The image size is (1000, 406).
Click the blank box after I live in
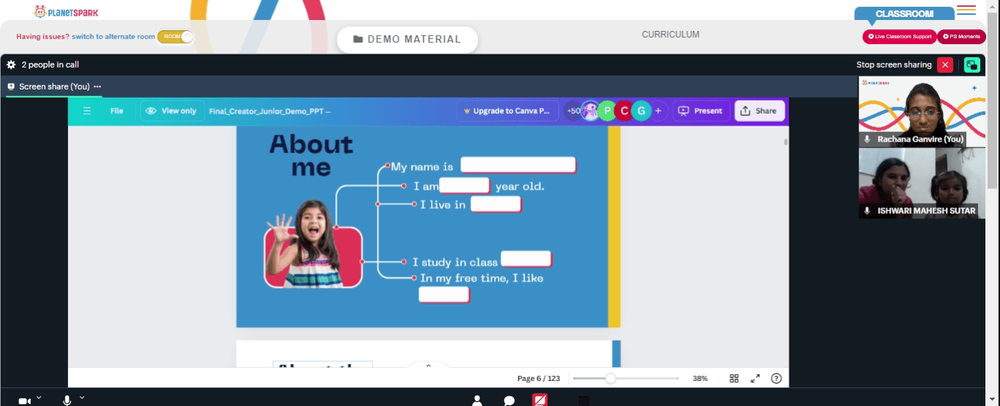pos(496,205)
